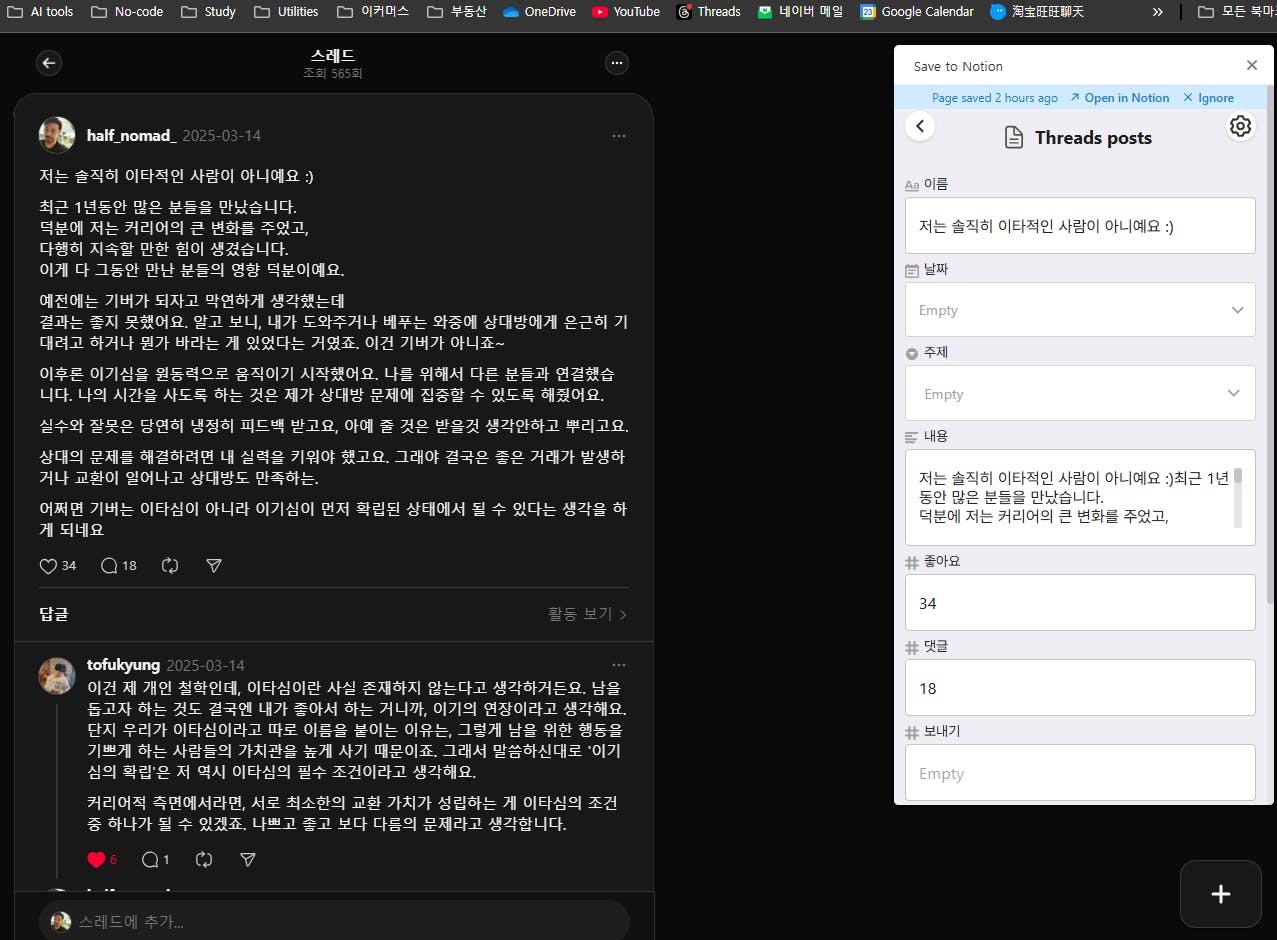Click Page saved 2 hours ago text
Screen dimensions: 1277x940
995,98
